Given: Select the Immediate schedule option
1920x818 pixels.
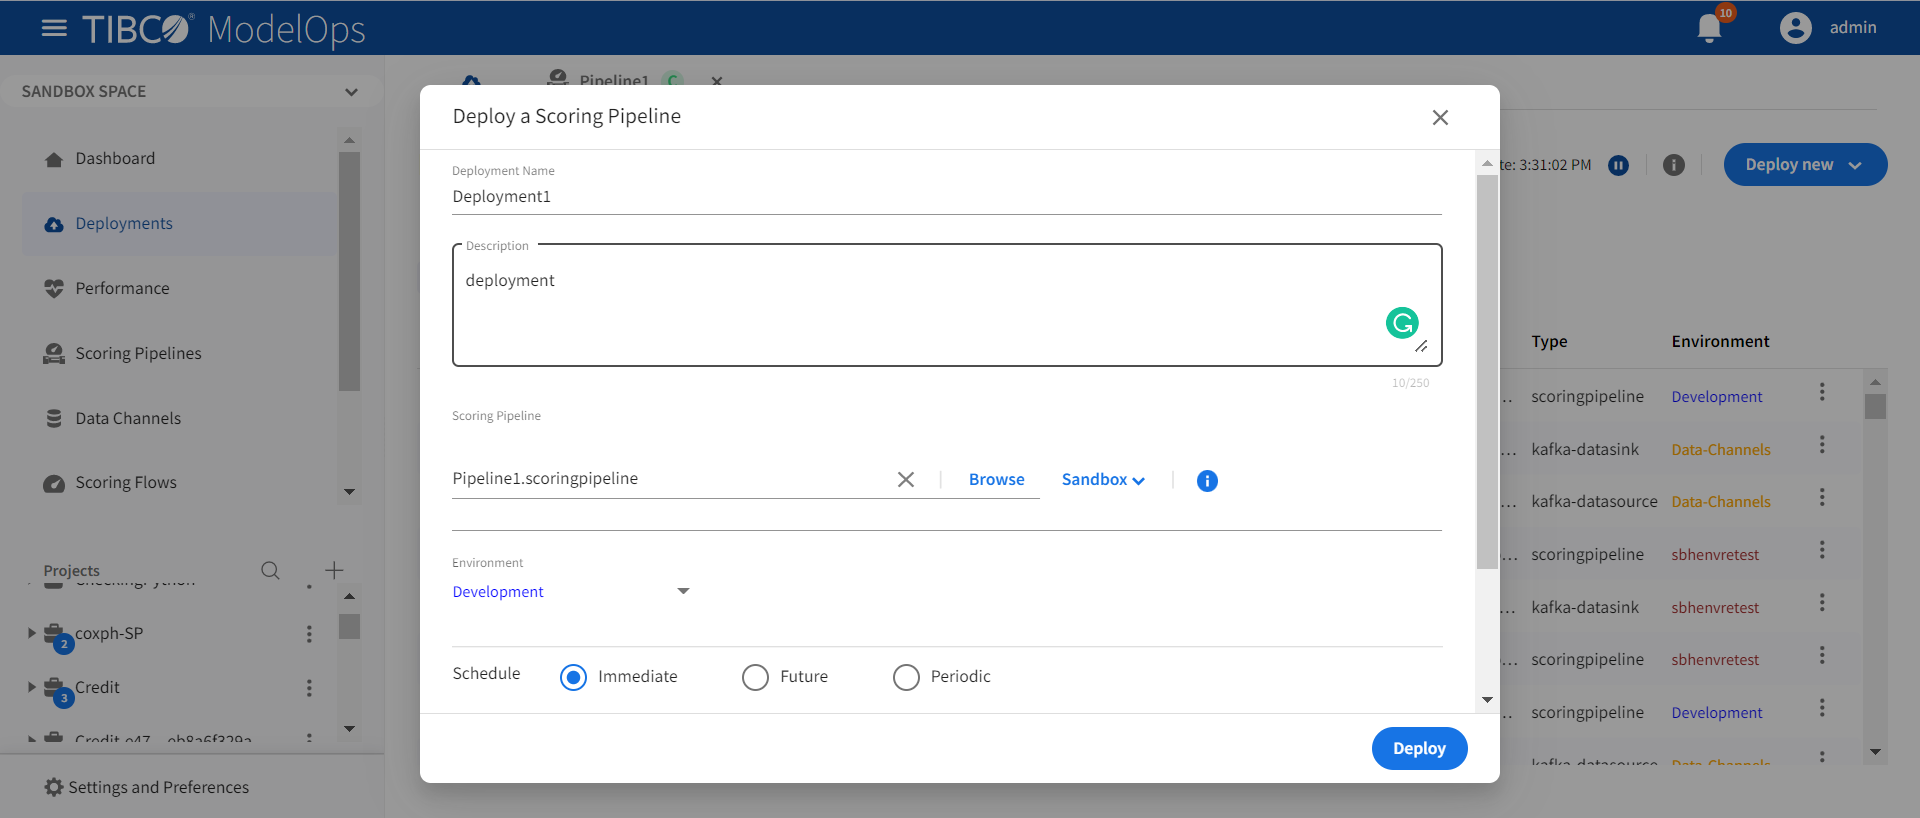Looking at the screenshot, I should [x=574, y=677].
